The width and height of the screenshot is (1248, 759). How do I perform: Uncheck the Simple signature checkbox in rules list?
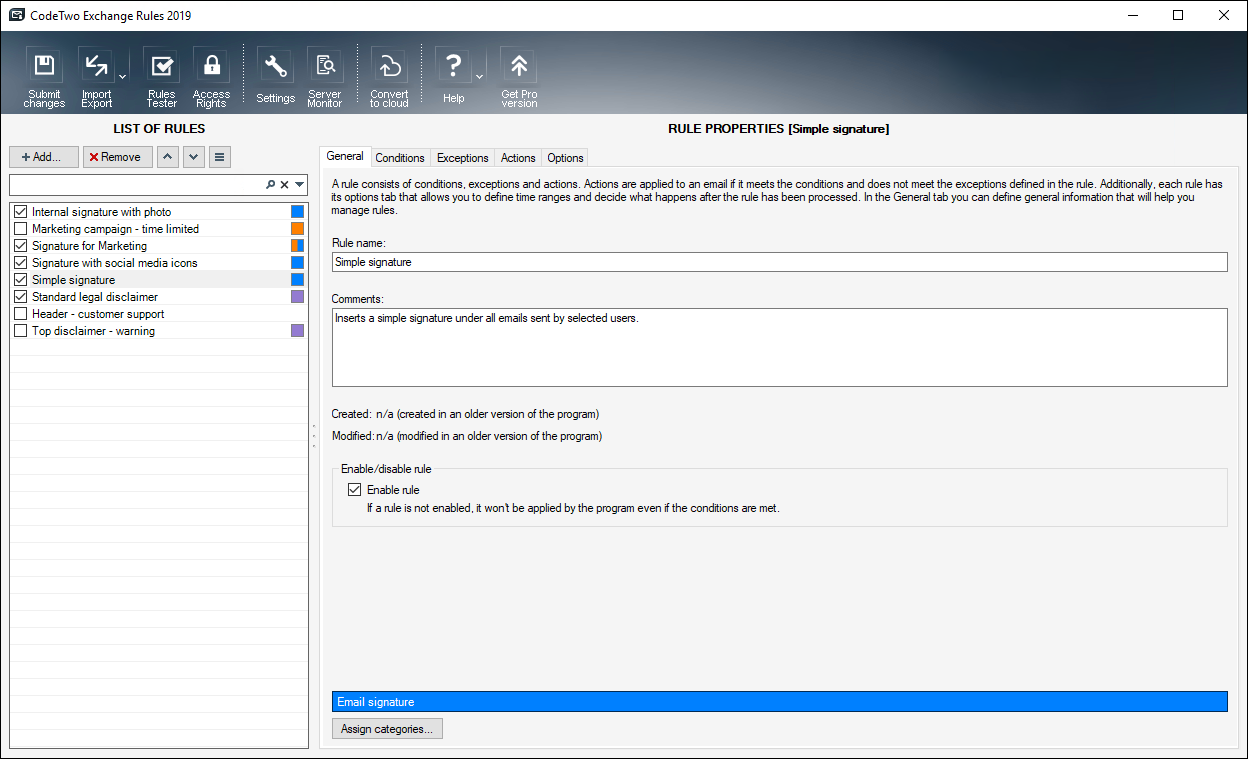(20, 280)
